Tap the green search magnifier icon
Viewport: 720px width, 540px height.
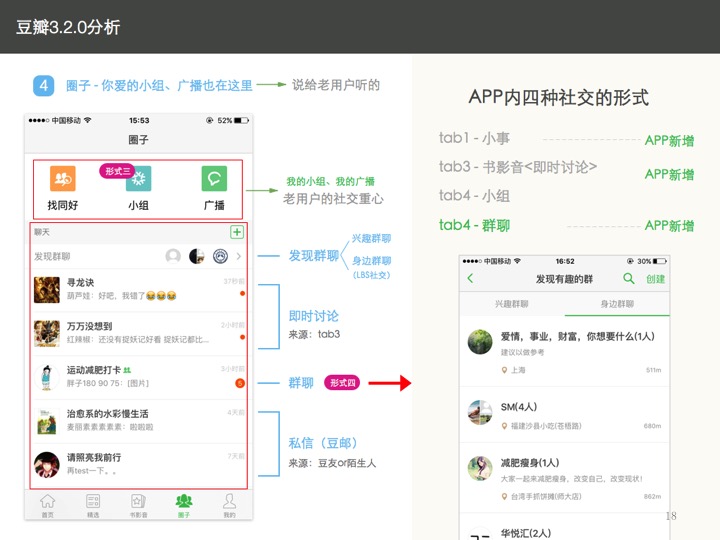click(x=629, y=278)
